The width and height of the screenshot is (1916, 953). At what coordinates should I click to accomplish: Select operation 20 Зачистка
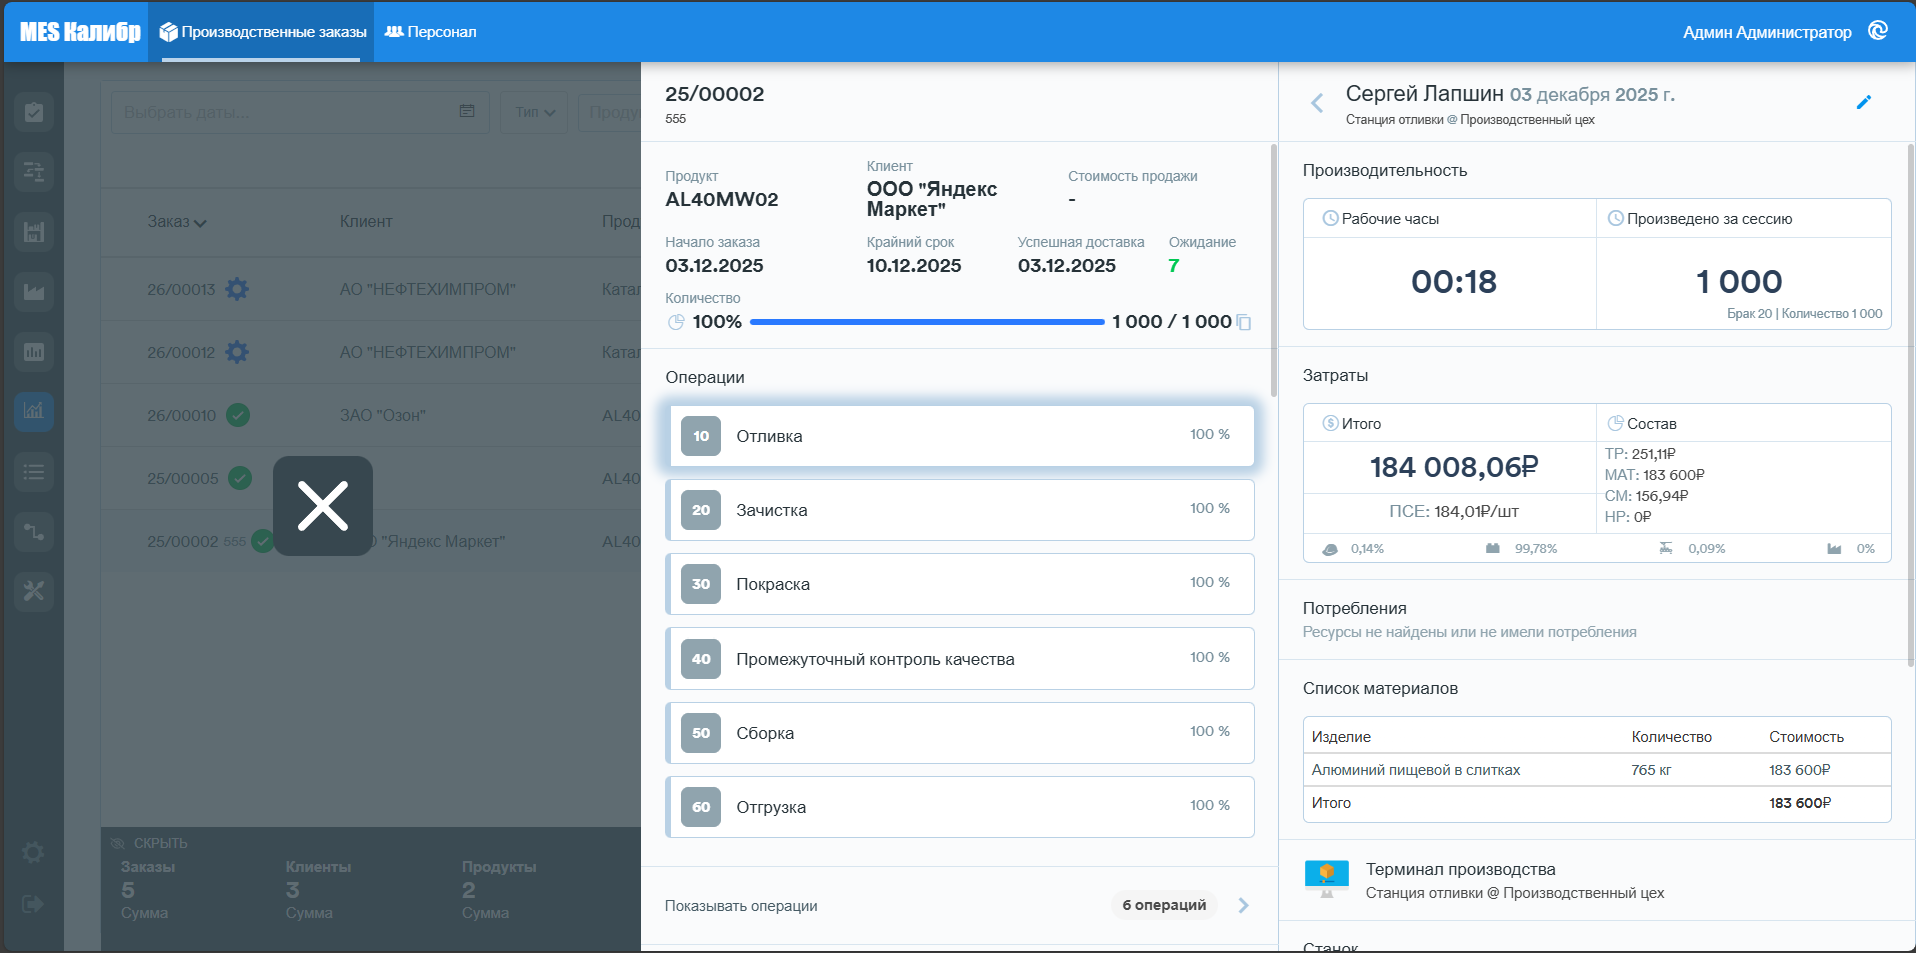tap(960, 510)
